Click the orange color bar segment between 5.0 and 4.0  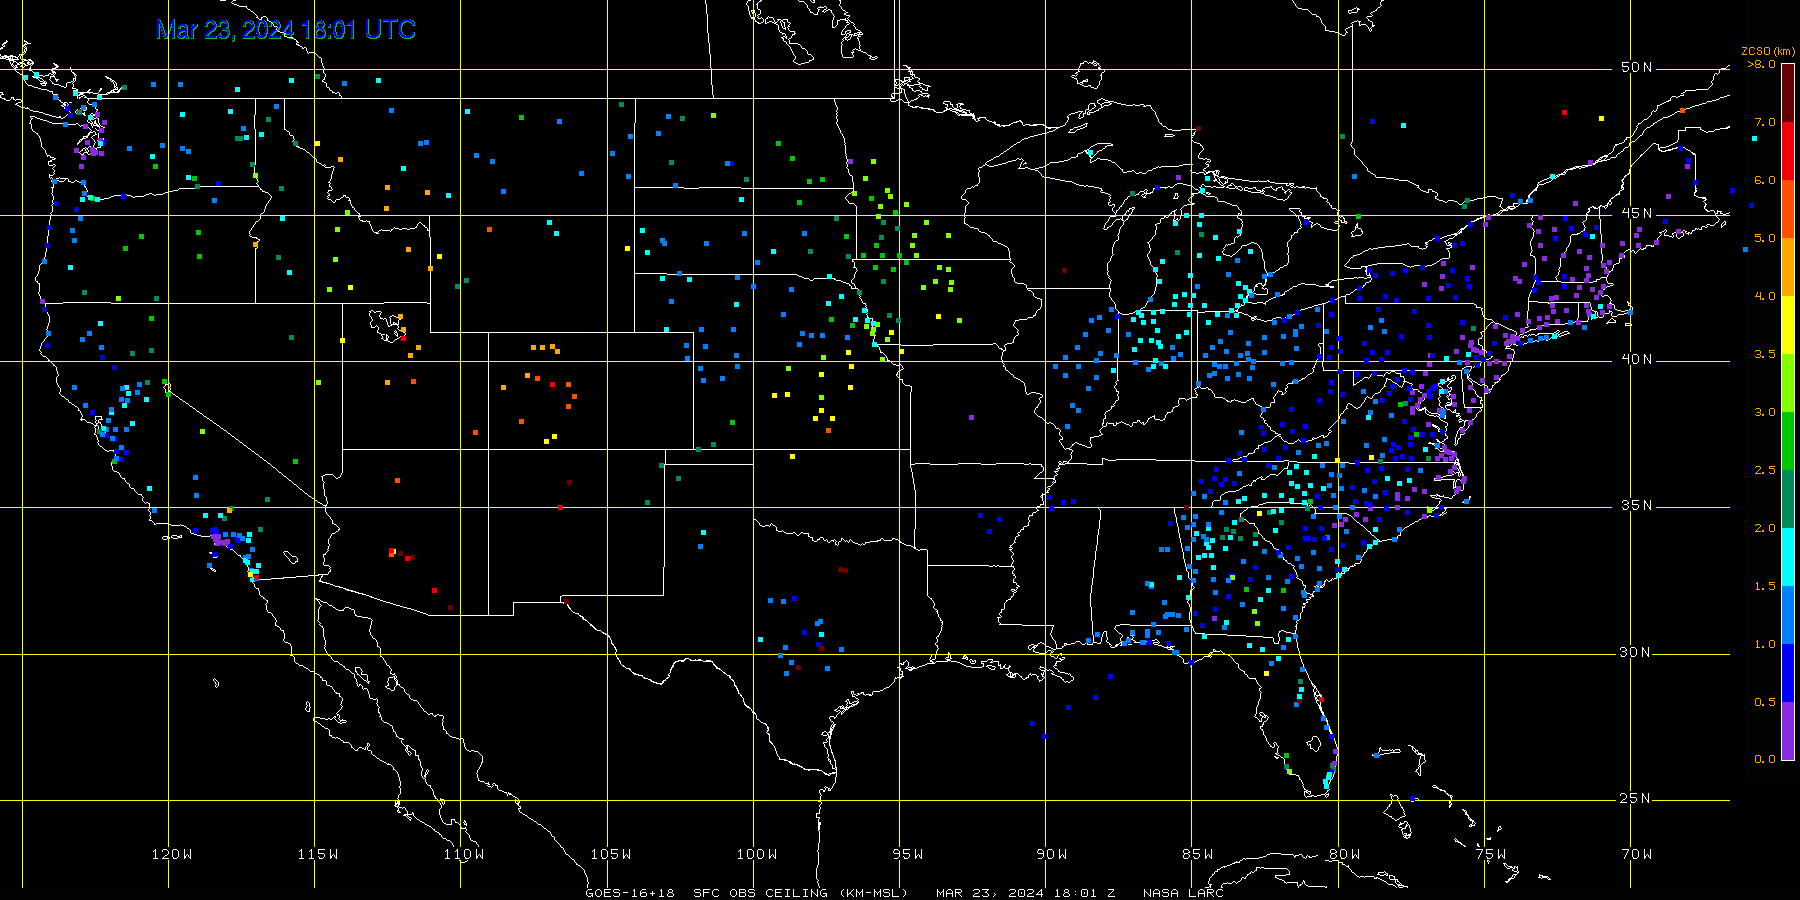[x=1787, y=267]
